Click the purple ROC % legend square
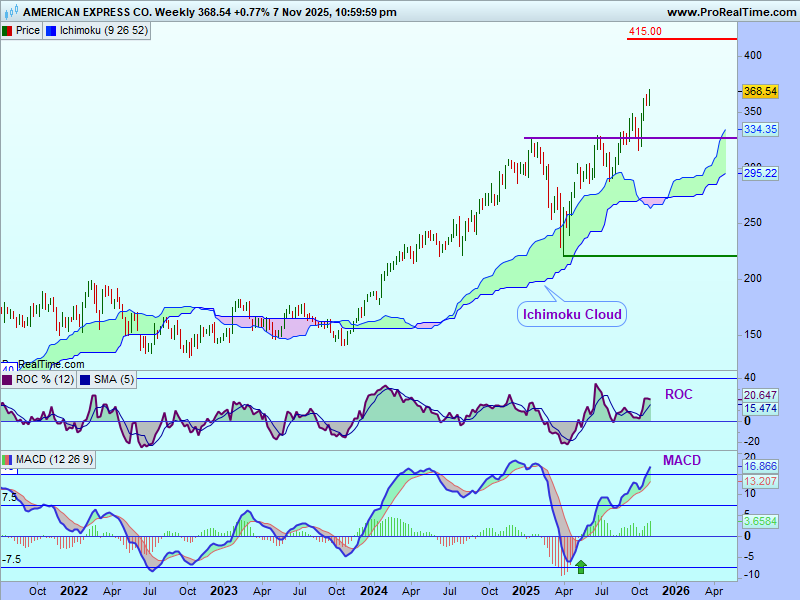Screen dimensions: 800x600 pos(7,380)
